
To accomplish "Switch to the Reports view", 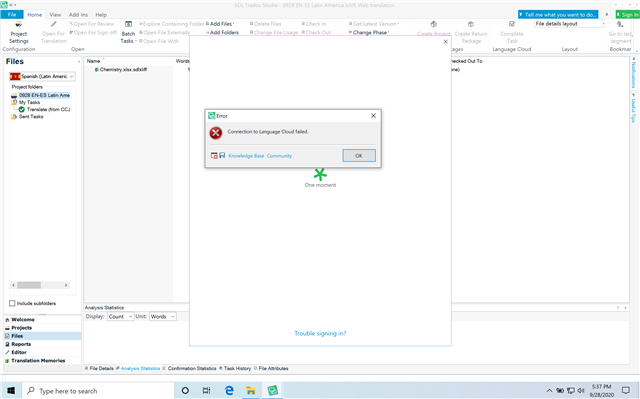I will pos(42,344).
